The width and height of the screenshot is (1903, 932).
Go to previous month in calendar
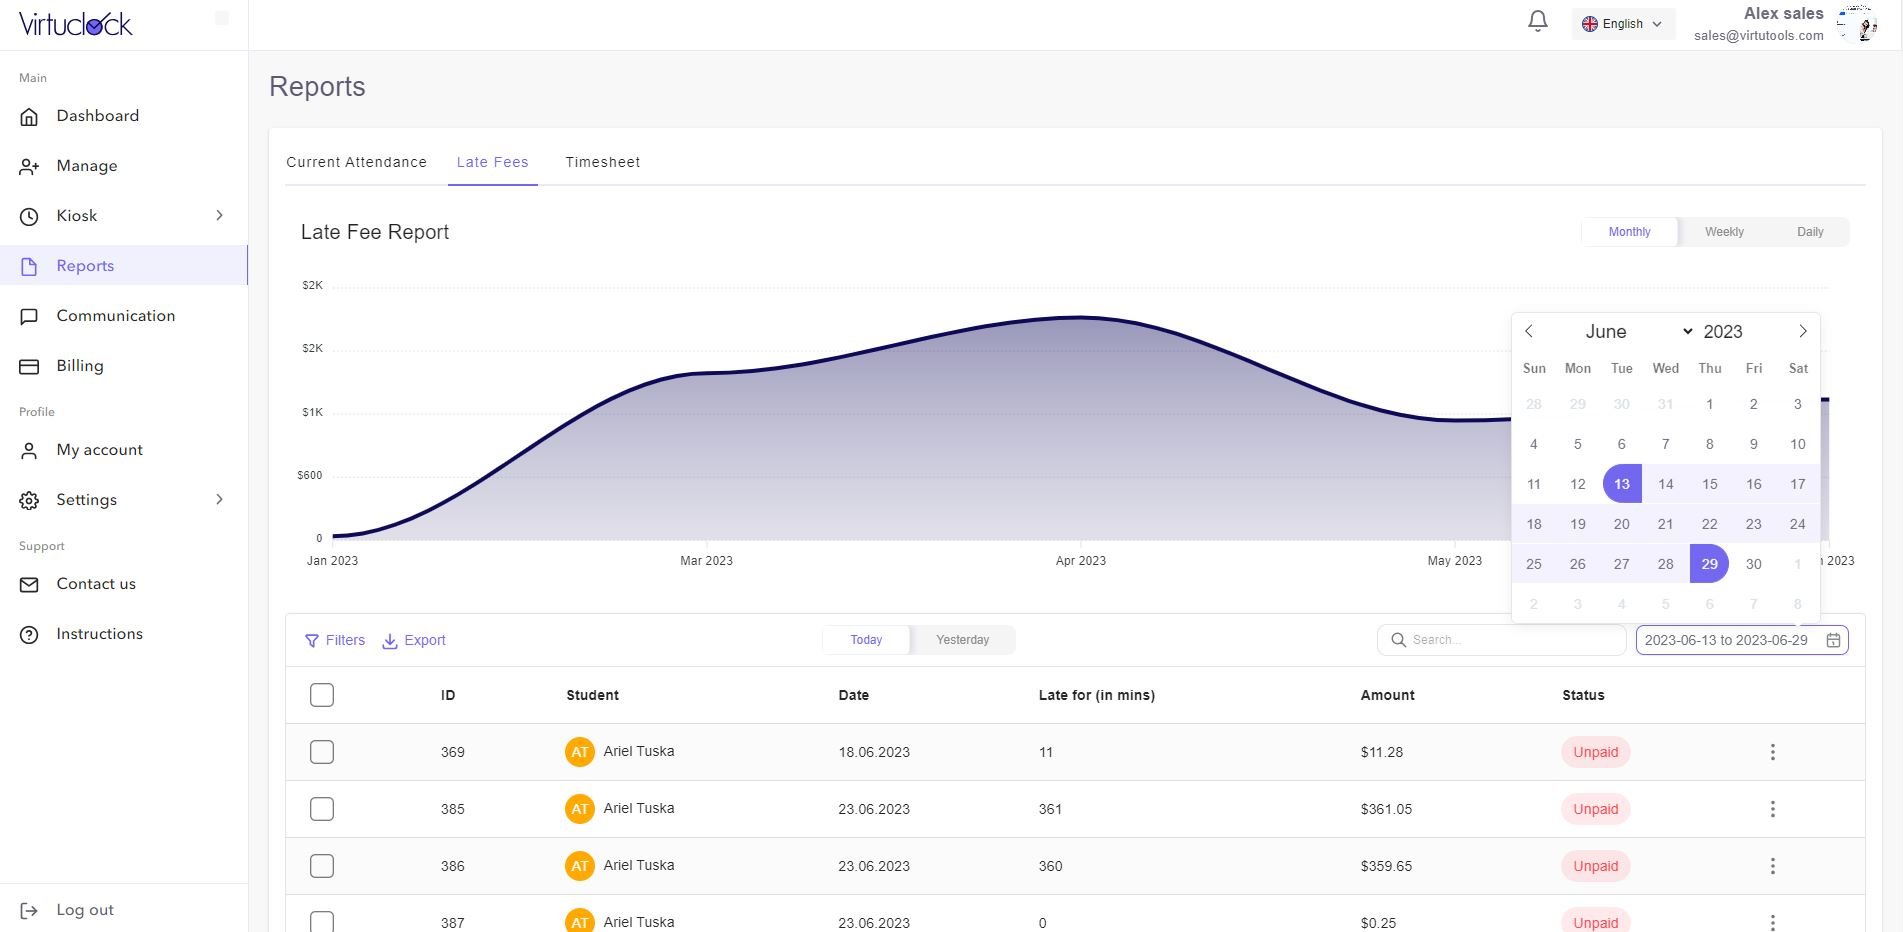coord(1529,331)
